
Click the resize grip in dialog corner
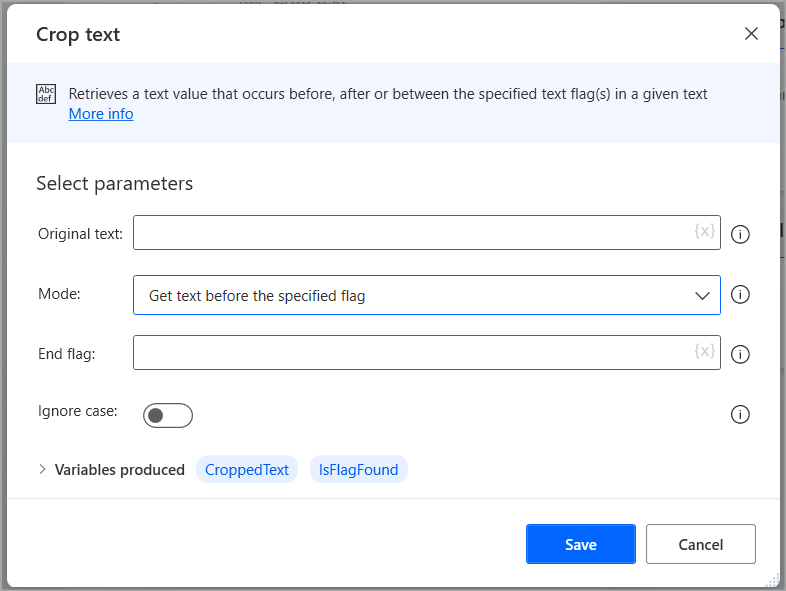tap(772, 579)
